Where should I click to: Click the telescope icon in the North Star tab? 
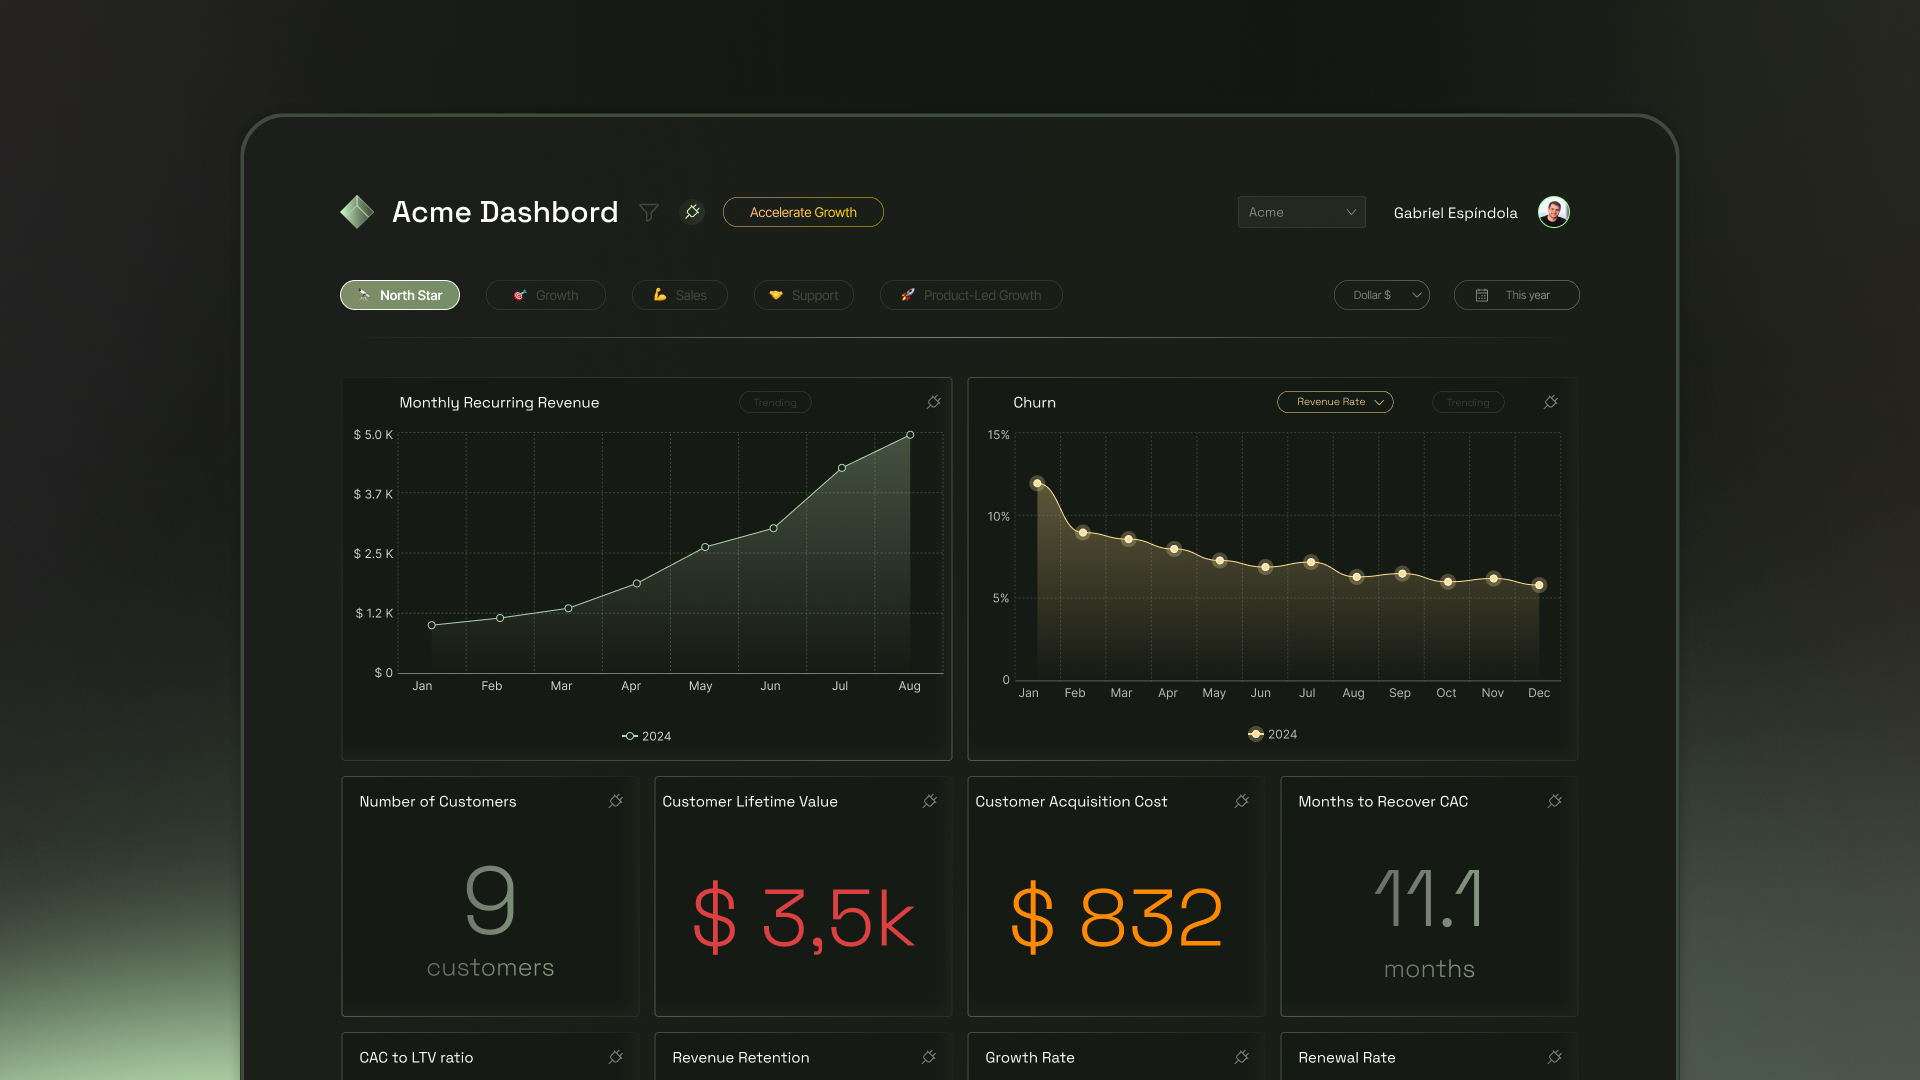click(x=364, y=295)
